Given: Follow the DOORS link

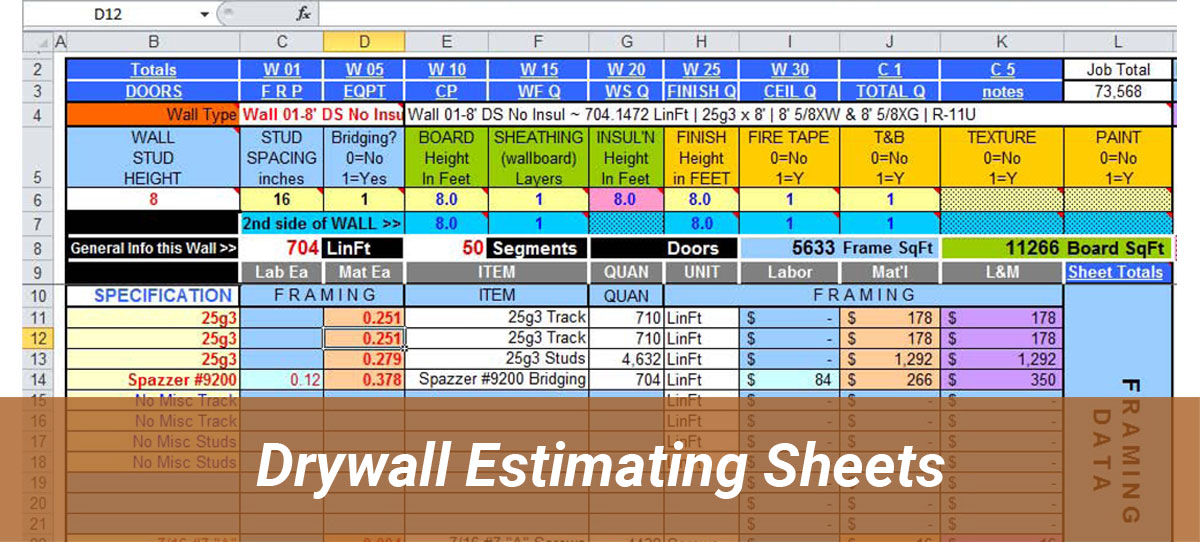Looking at the screenshot, I should pyautogui.click(x=153, y=91).
